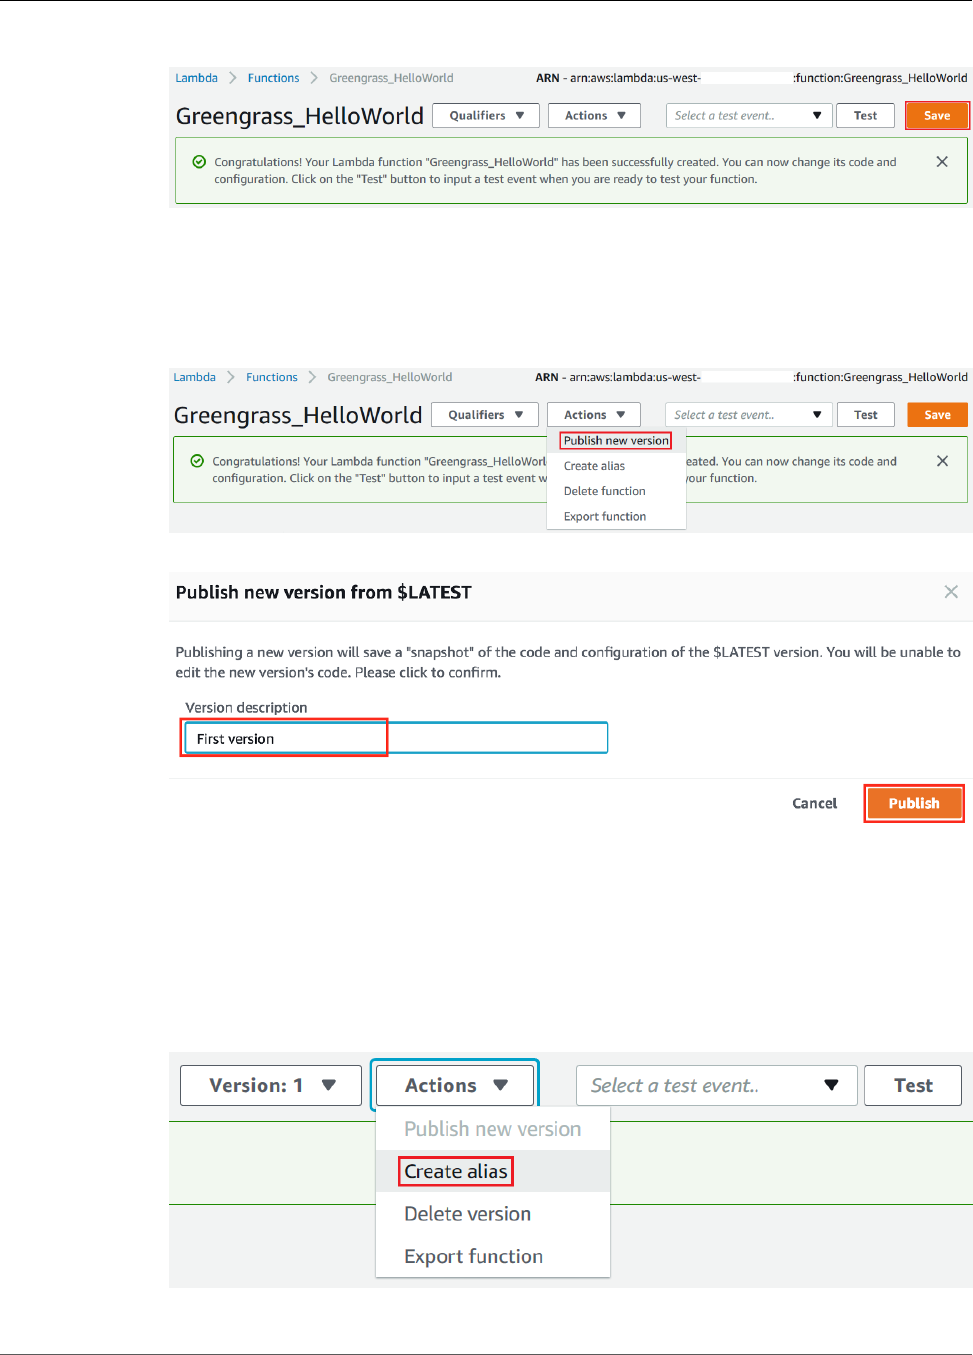Image resolution: width=973 pixels, height=1355 pixels.
Task: Click success check icon in second banner
Action: [197, 461]
